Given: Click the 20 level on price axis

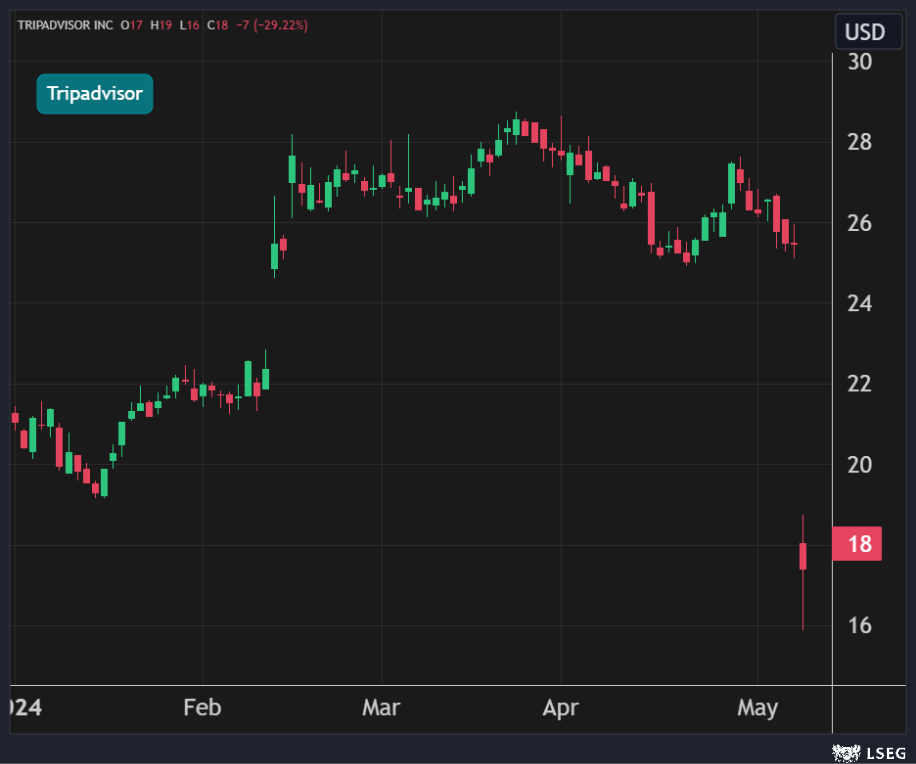Looking at the screenshot, I should pos(859,465).
